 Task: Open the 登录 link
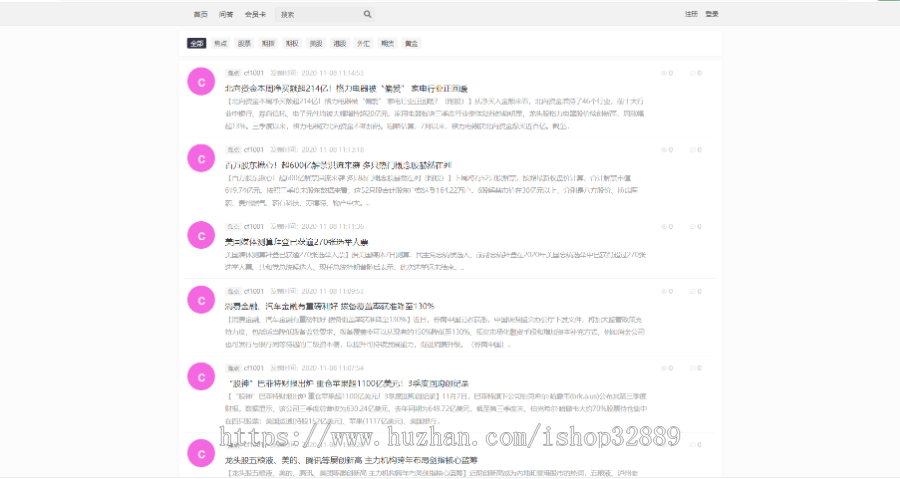[x=712, y=14]
